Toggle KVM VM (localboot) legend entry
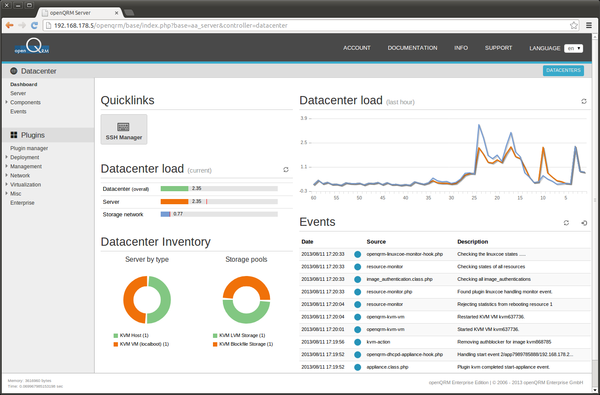 [141, 344]
